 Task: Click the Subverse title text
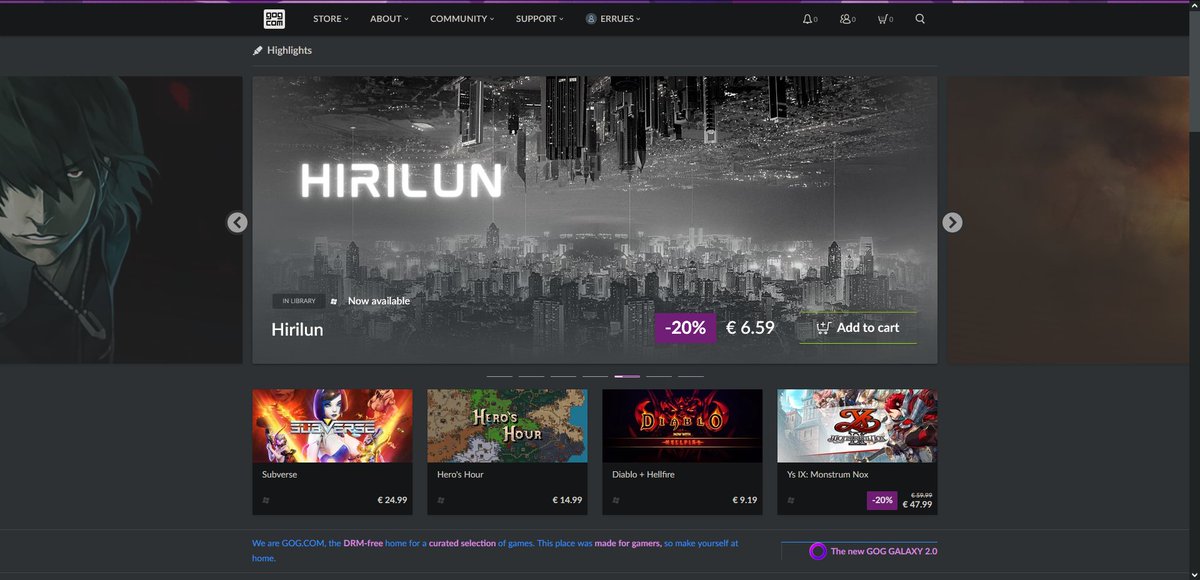point(280,474)
